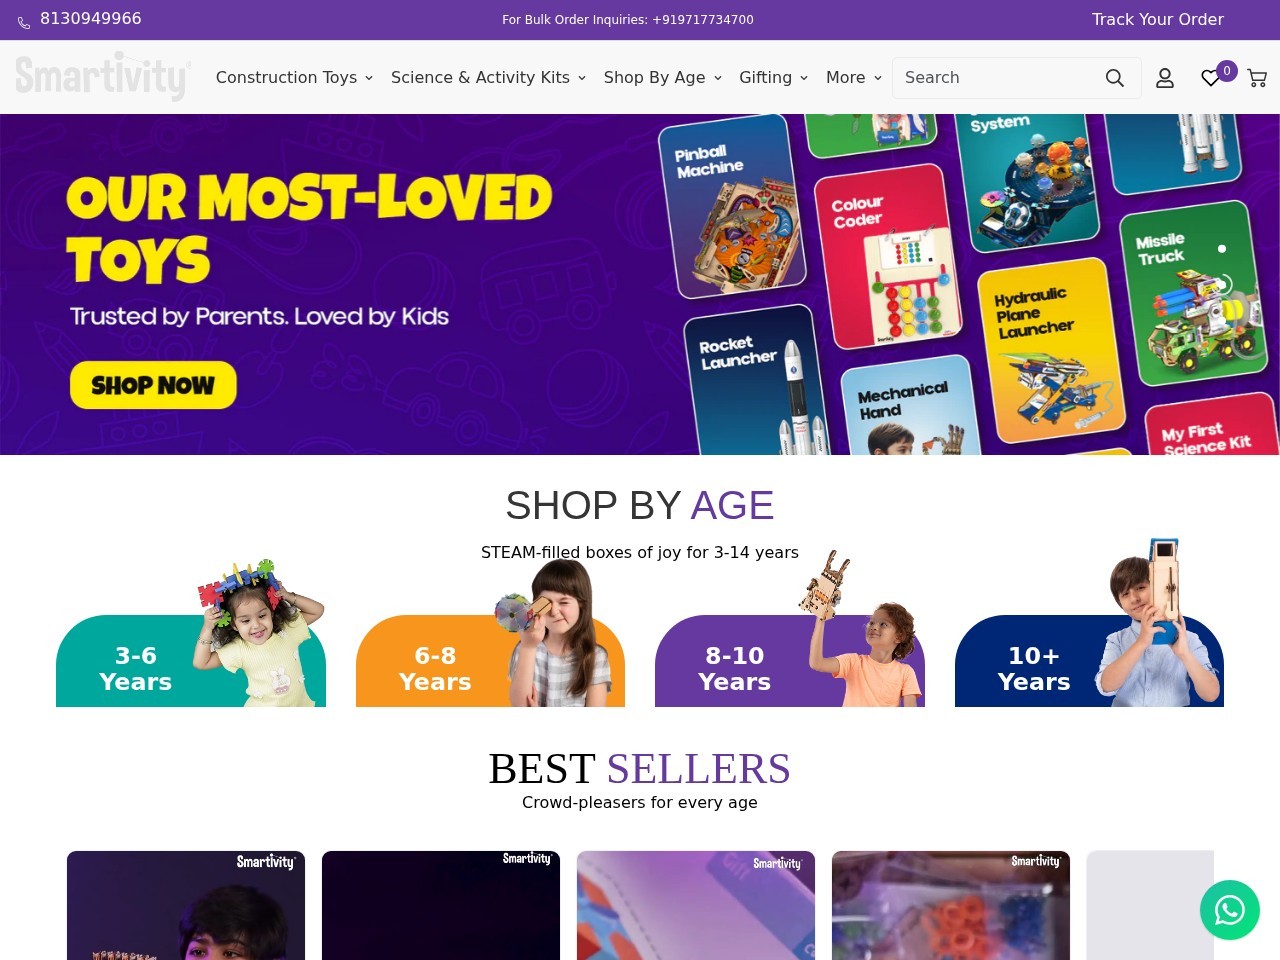The height and width of the screenshot is (960, 1280).
Task: Open the WhatsApp chat bubble
Action: point(1230,910)
